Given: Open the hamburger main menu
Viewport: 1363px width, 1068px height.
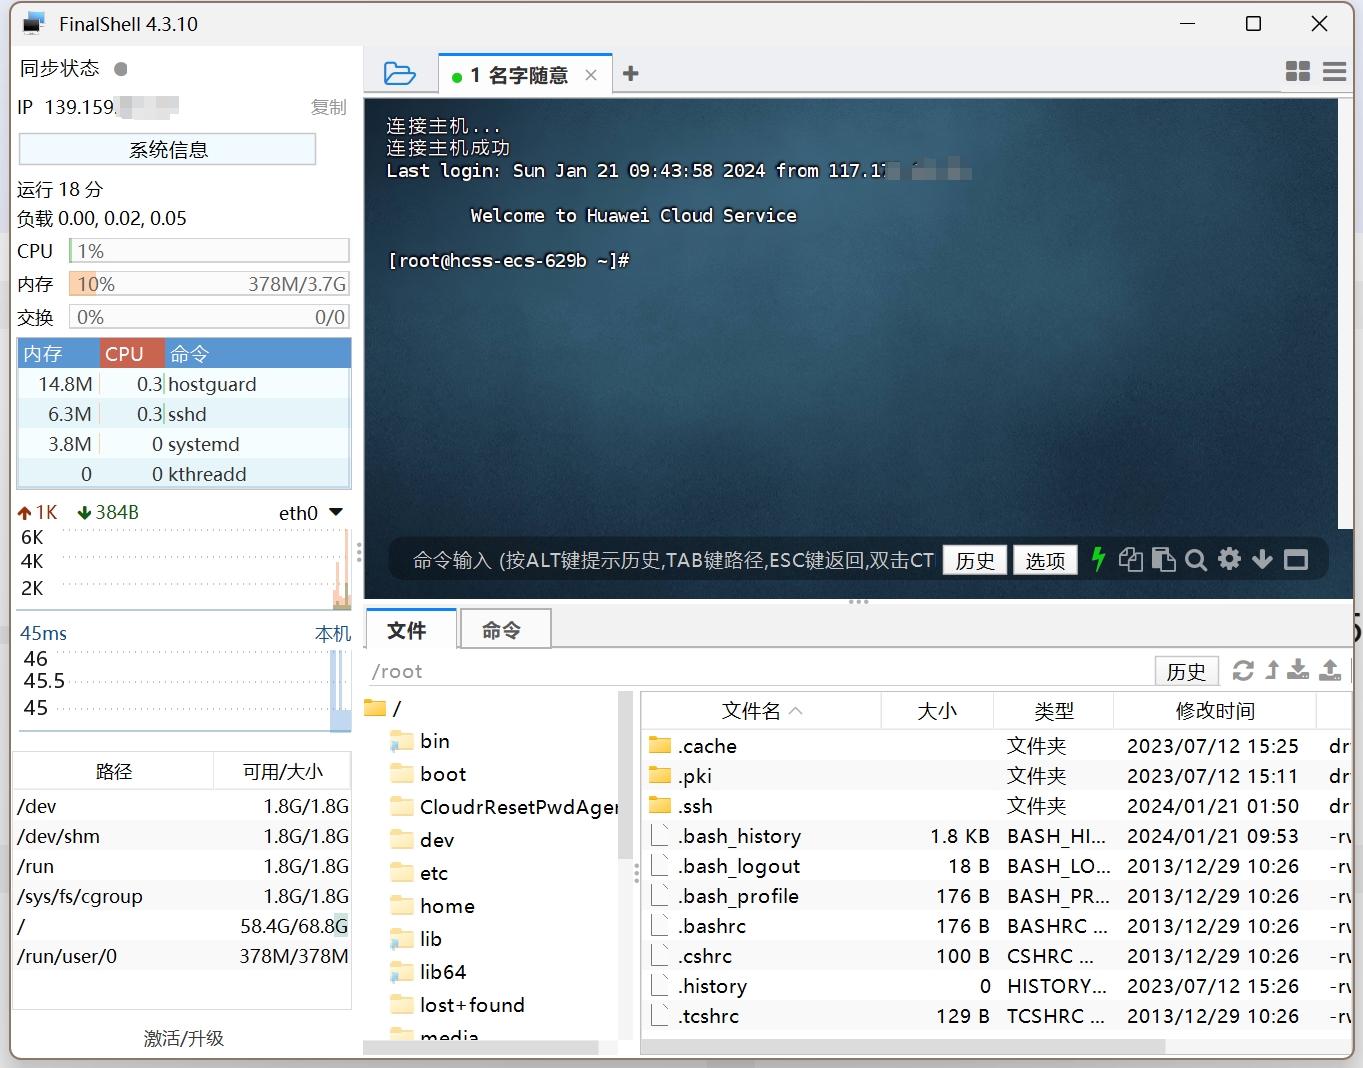Looking at the screenshot, I should [x=1334, y=71].
